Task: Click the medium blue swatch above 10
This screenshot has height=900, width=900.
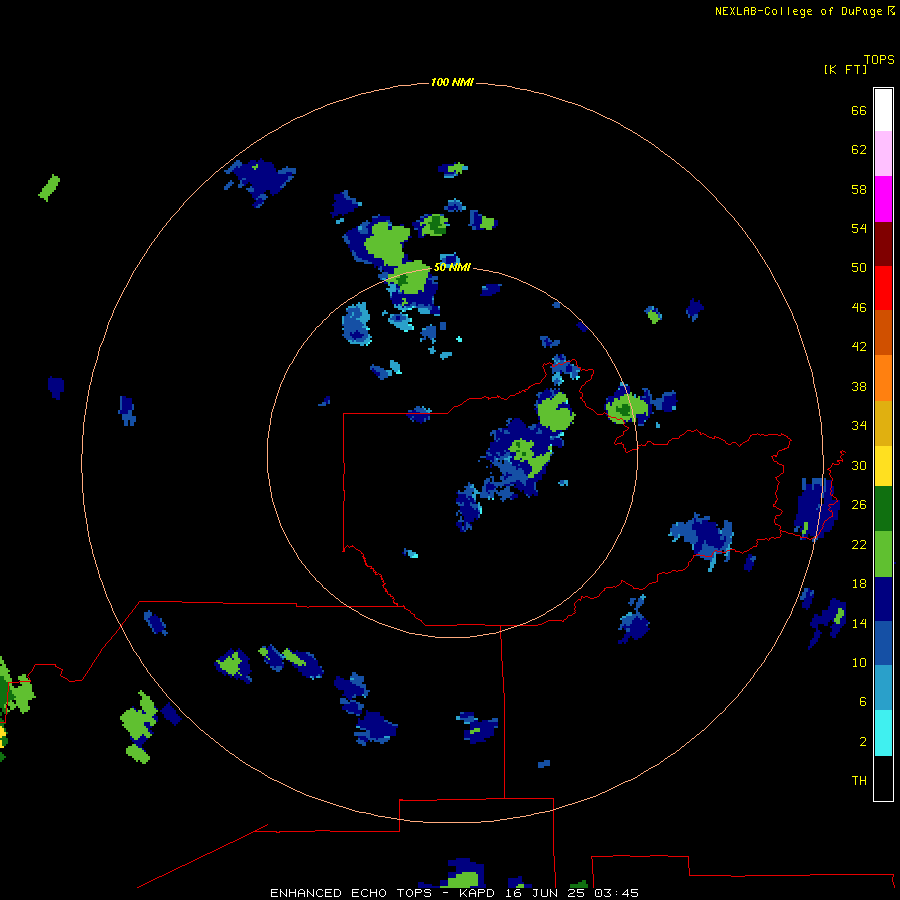Action: tap(883, 643)
